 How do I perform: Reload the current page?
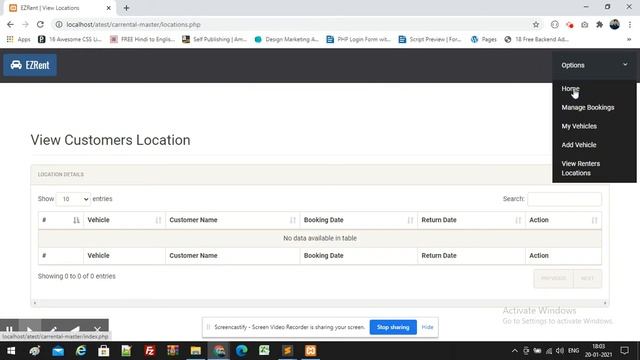pos(40,24)
